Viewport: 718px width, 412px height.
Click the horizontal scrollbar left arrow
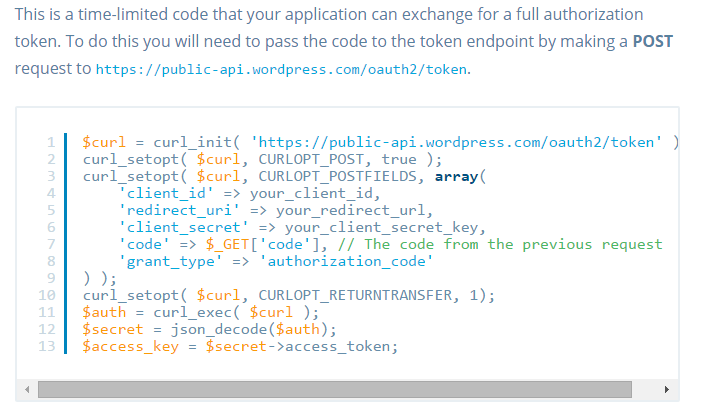tap(27, 390)
